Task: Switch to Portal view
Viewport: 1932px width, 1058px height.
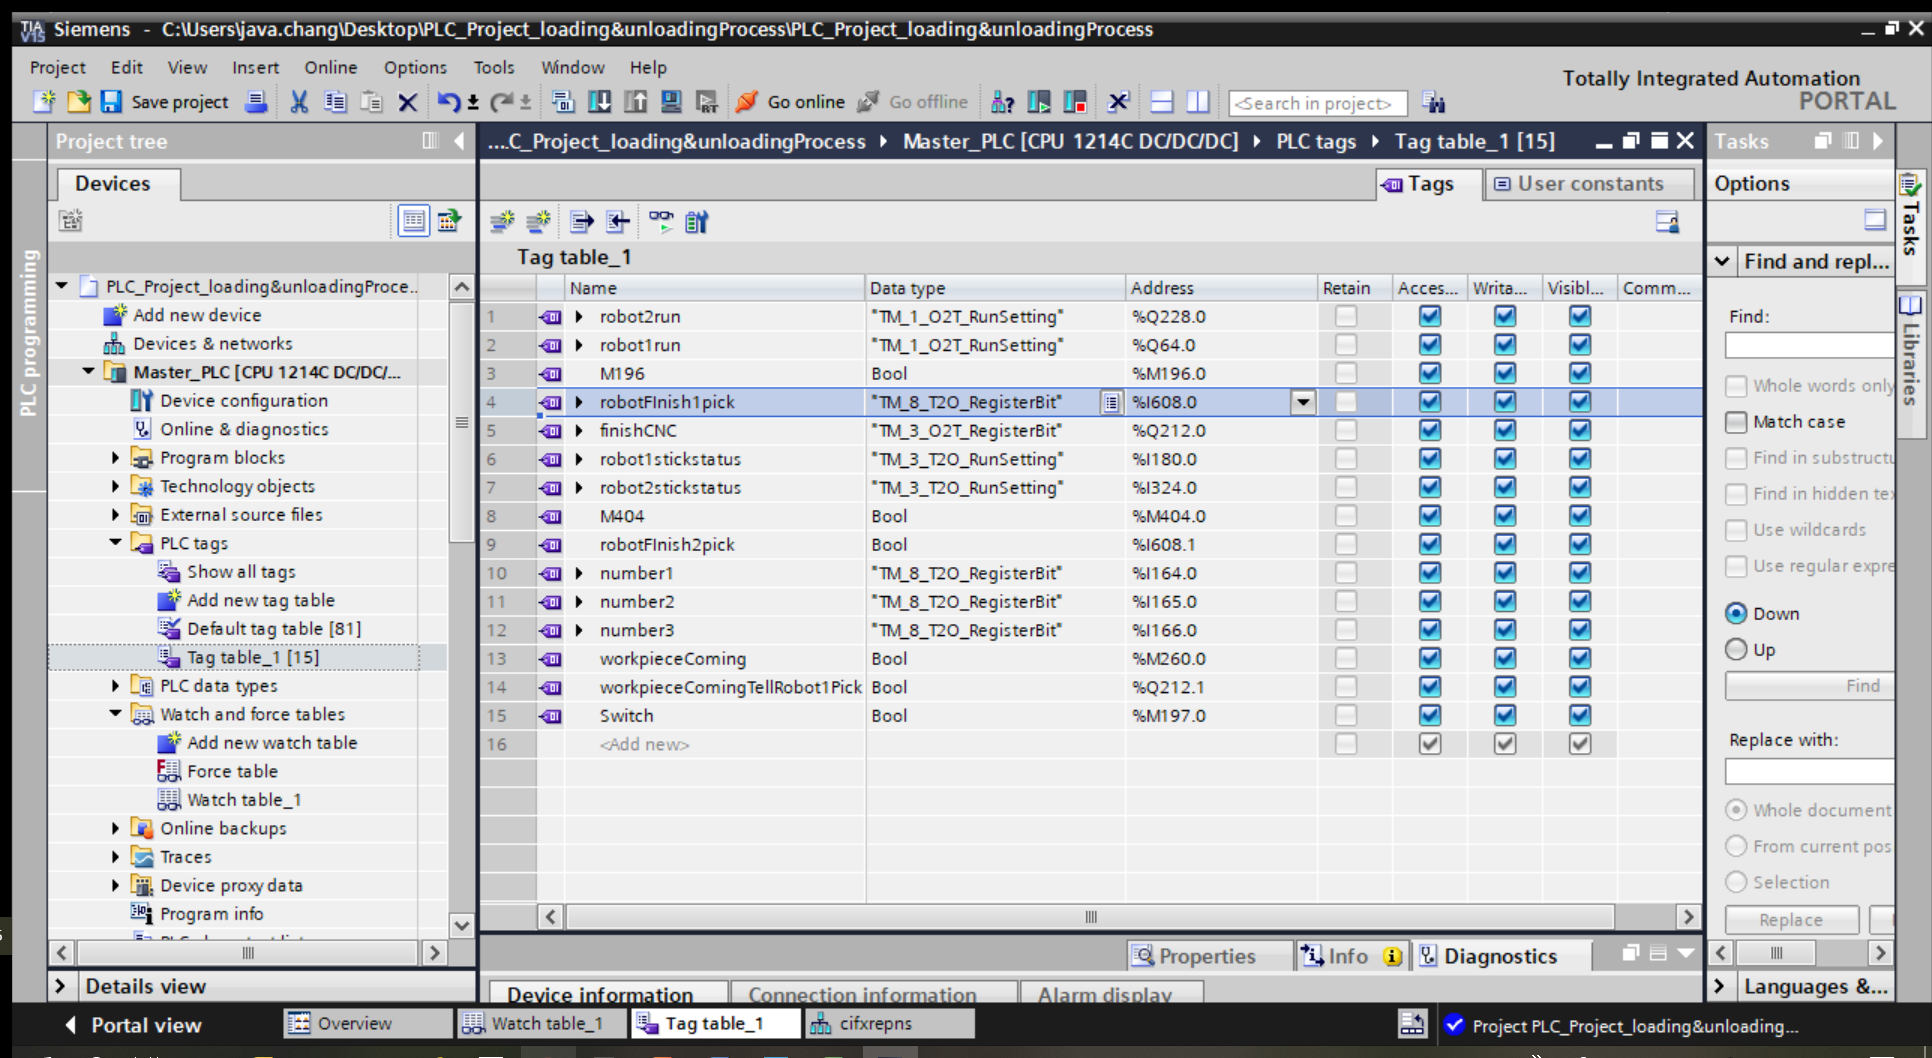Action: (x=133, y=1025)
